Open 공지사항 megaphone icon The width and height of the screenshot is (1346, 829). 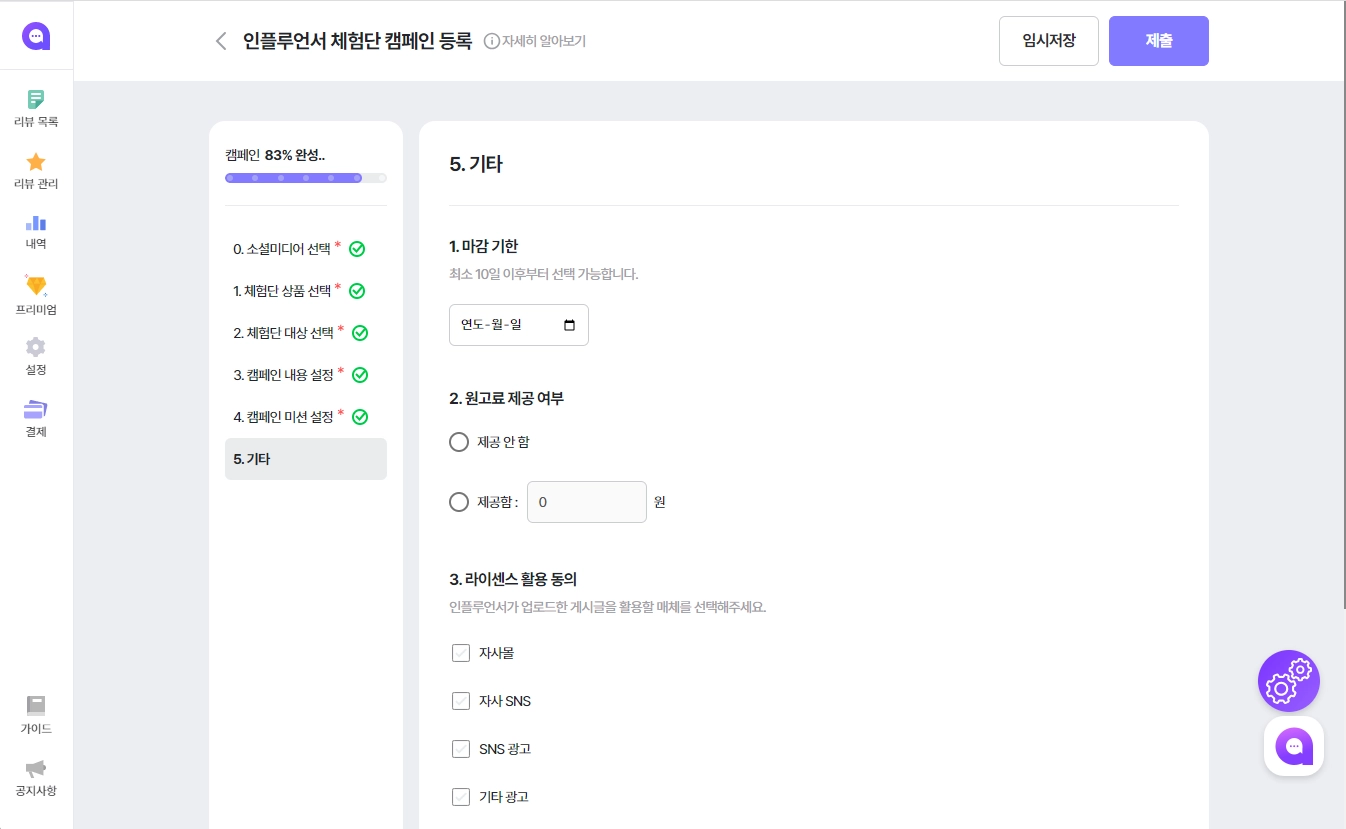point(36,768)
